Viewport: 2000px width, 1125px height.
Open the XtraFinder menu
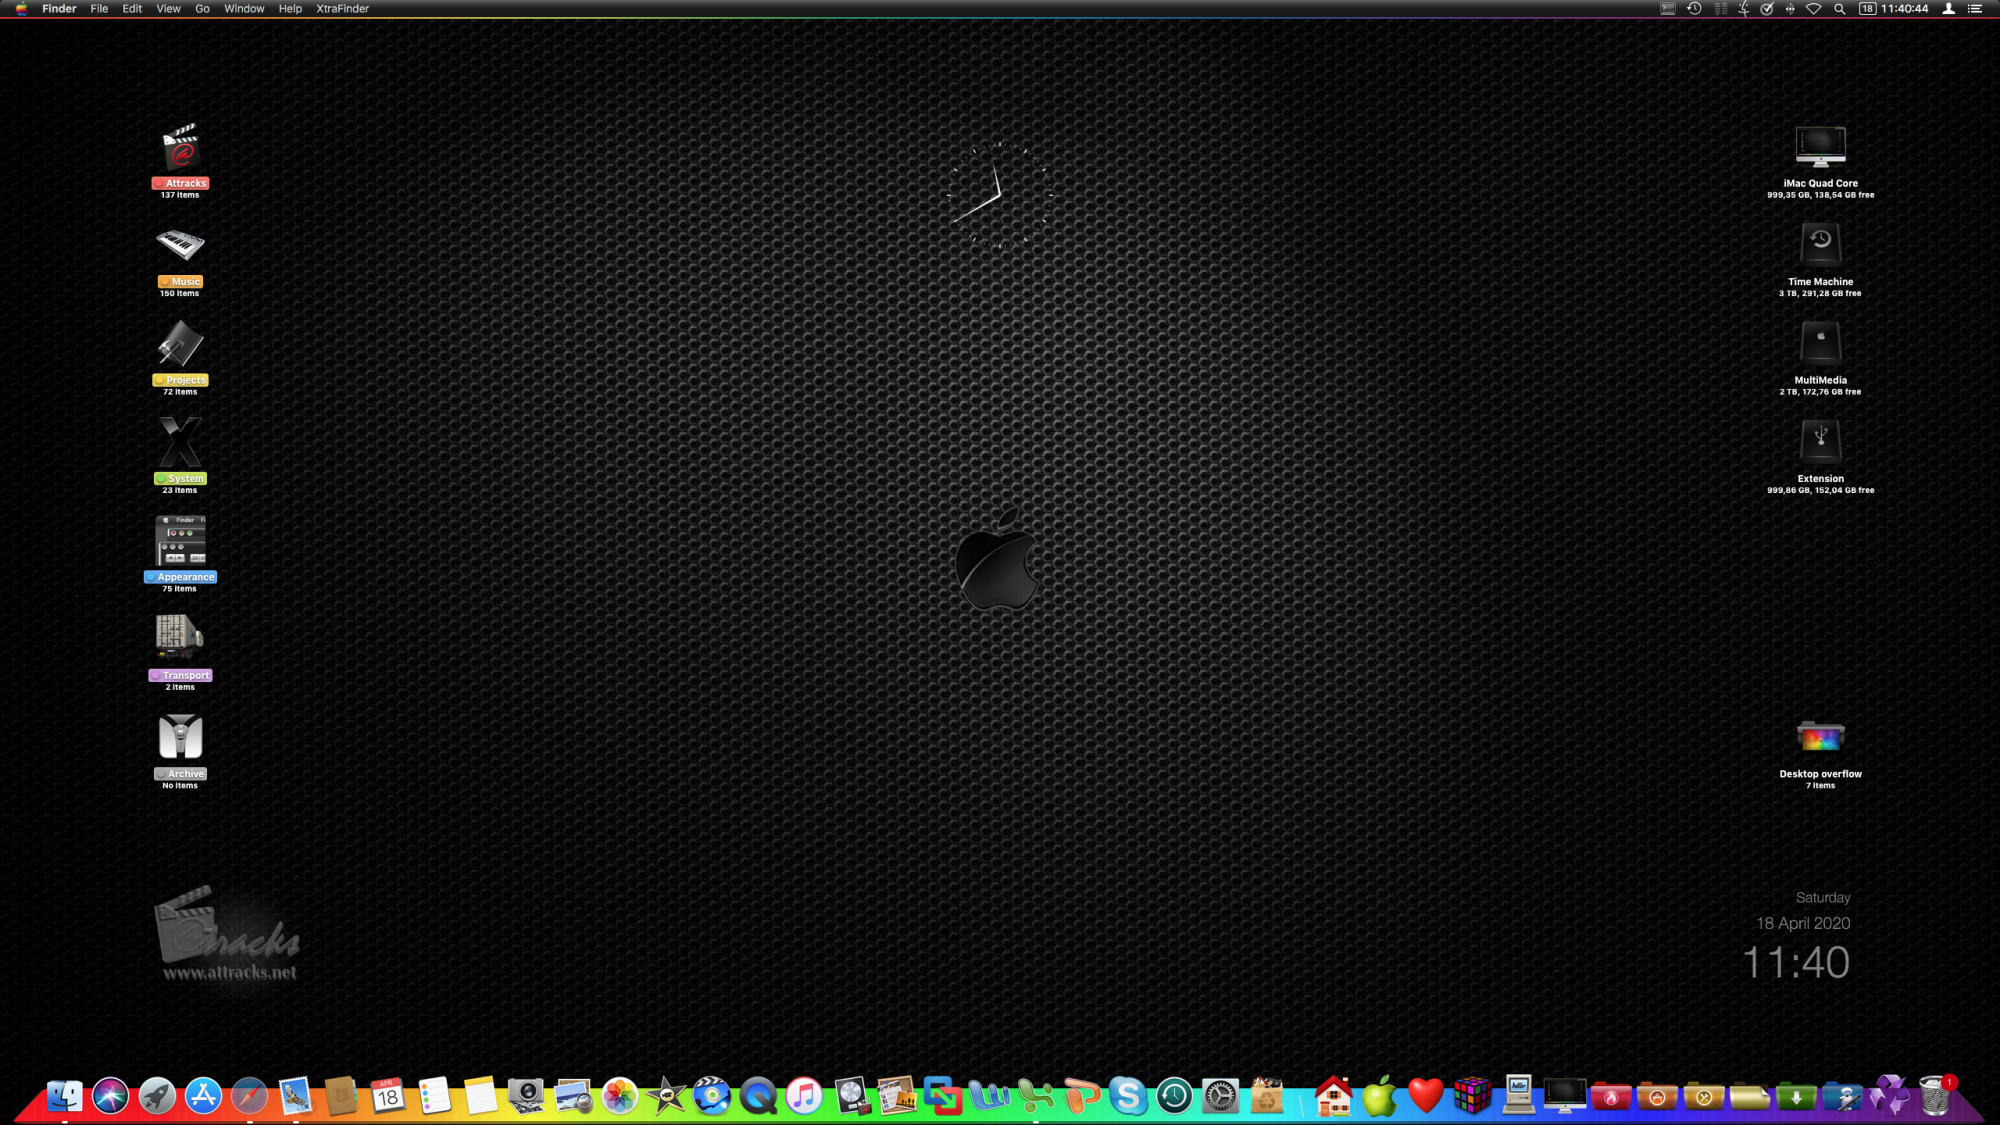(x=343, y=9)
